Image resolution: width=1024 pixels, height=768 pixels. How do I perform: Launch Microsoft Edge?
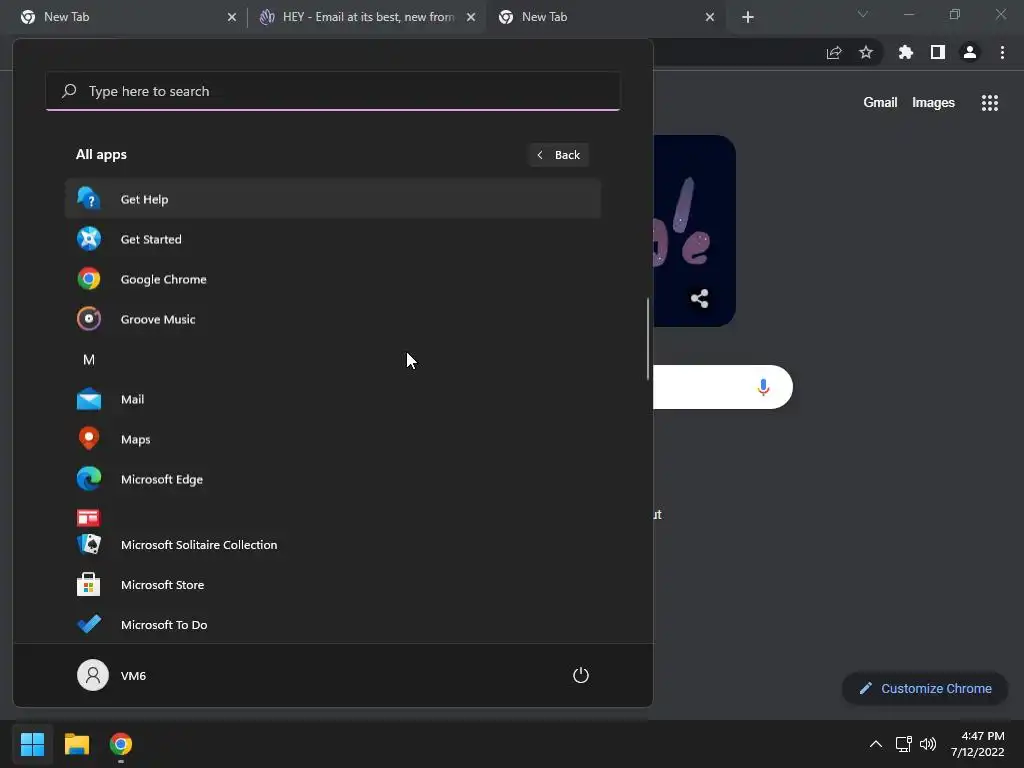coord(332,479)
